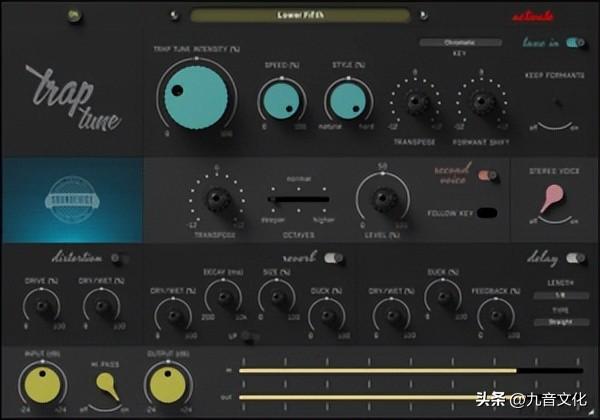Toggle the tune in switch
This screenshot has width=600, height=420.
575,42
